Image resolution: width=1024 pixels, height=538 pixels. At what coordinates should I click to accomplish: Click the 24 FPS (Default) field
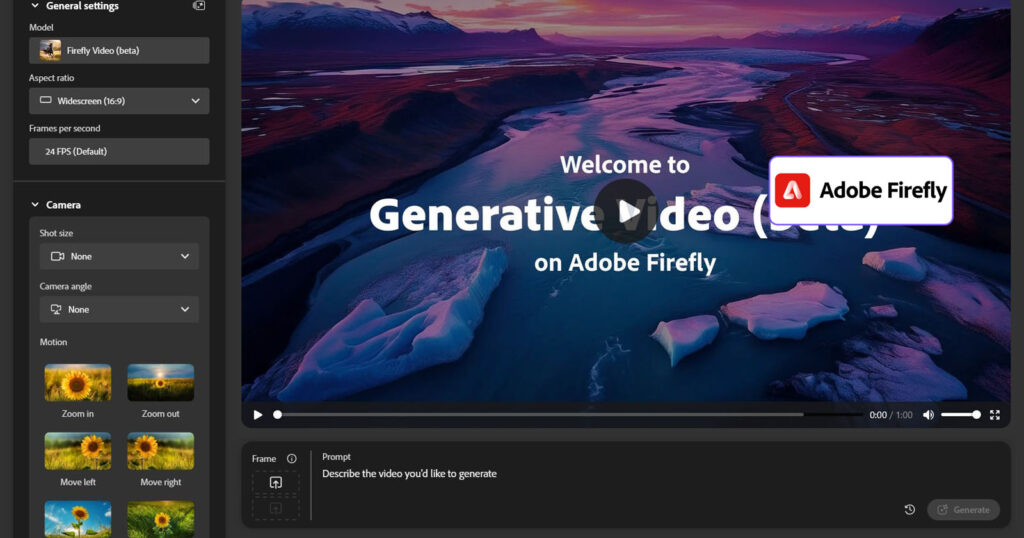[x=119, y=151]
